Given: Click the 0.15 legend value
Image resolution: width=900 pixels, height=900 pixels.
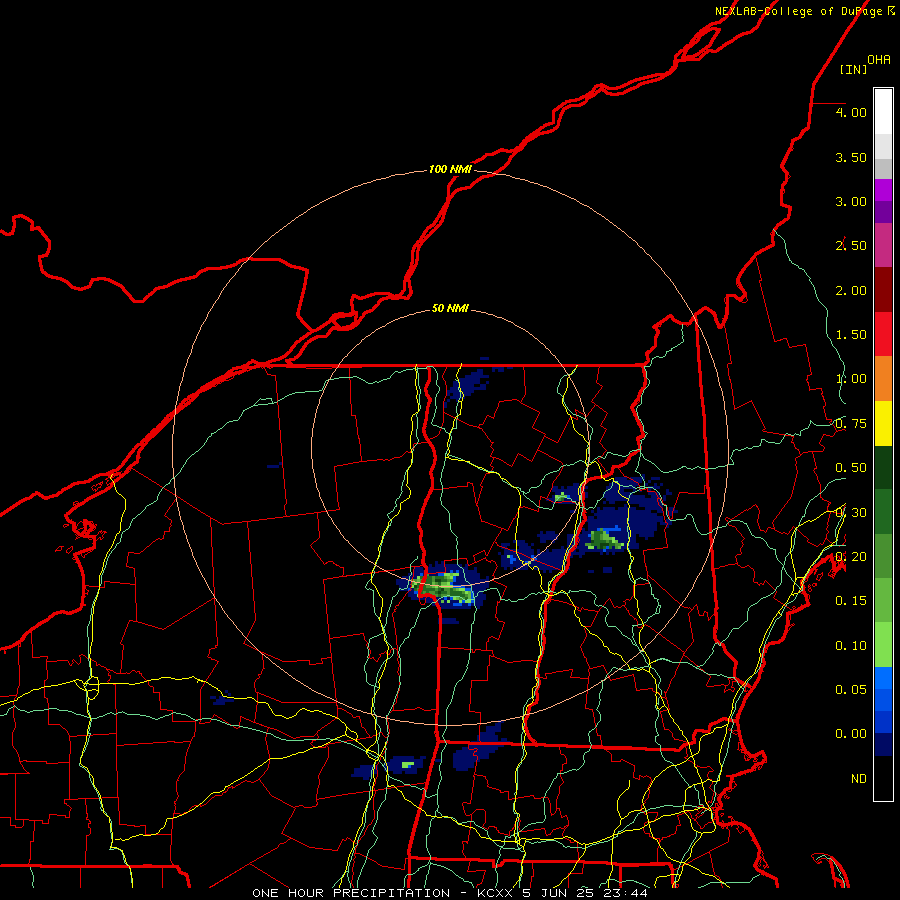Looking at the screenshot, I should point(851,601).
